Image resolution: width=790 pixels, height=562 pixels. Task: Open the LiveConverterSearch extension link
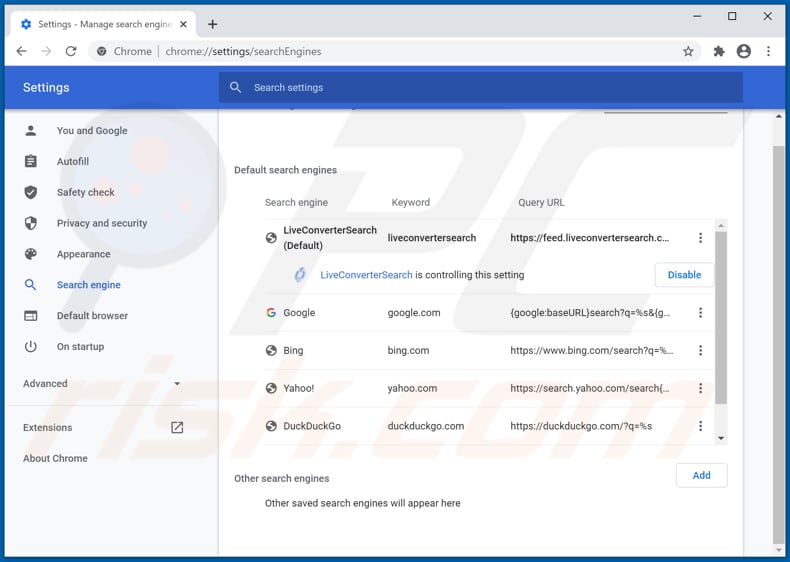[366, 275]
